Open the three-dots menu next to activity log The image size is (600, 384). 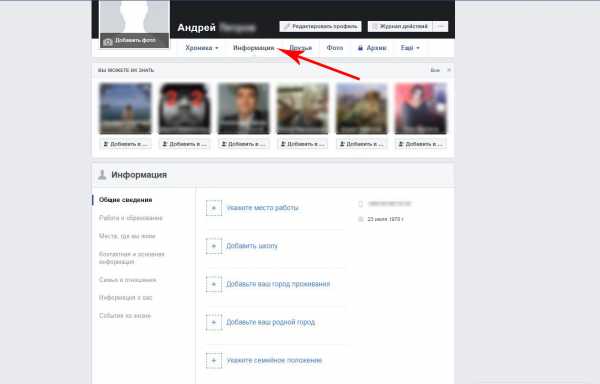[x=441, y=26]
